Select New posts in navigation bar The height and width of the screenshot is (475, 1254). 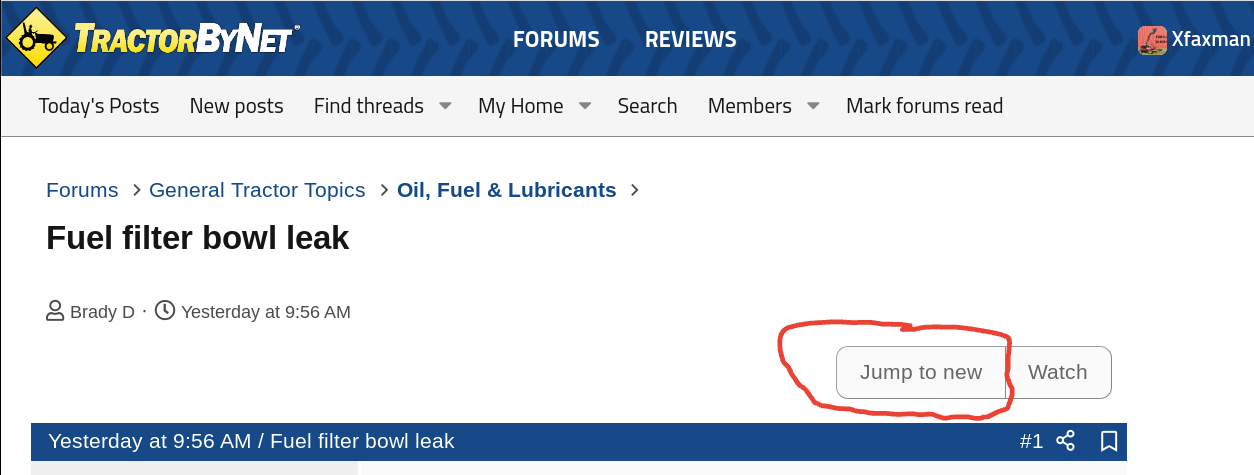(237, 106)
